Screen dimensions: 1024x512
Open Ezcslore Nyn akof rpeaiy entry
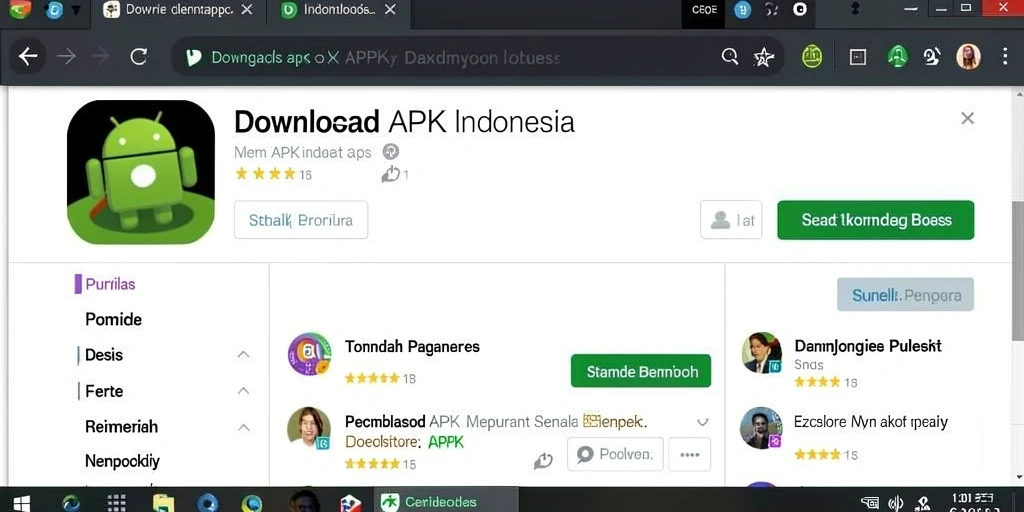pos(871,422)
